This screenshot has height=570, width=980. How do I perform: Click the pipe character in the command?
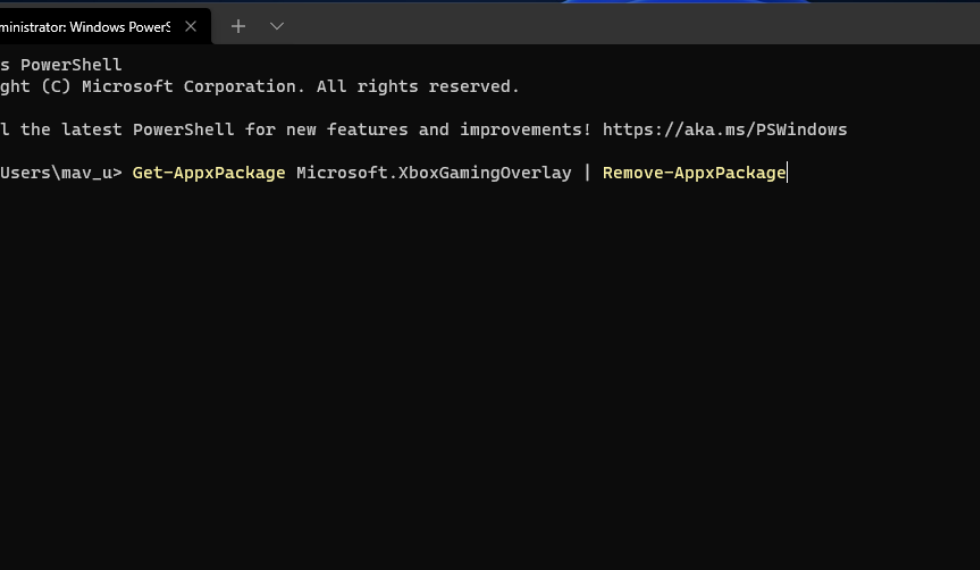[587, 173]
